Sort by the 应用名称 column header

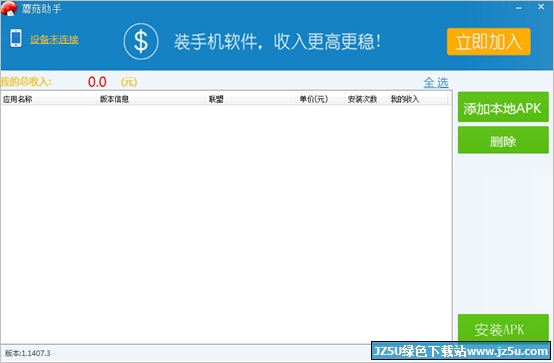click(49, 99)
